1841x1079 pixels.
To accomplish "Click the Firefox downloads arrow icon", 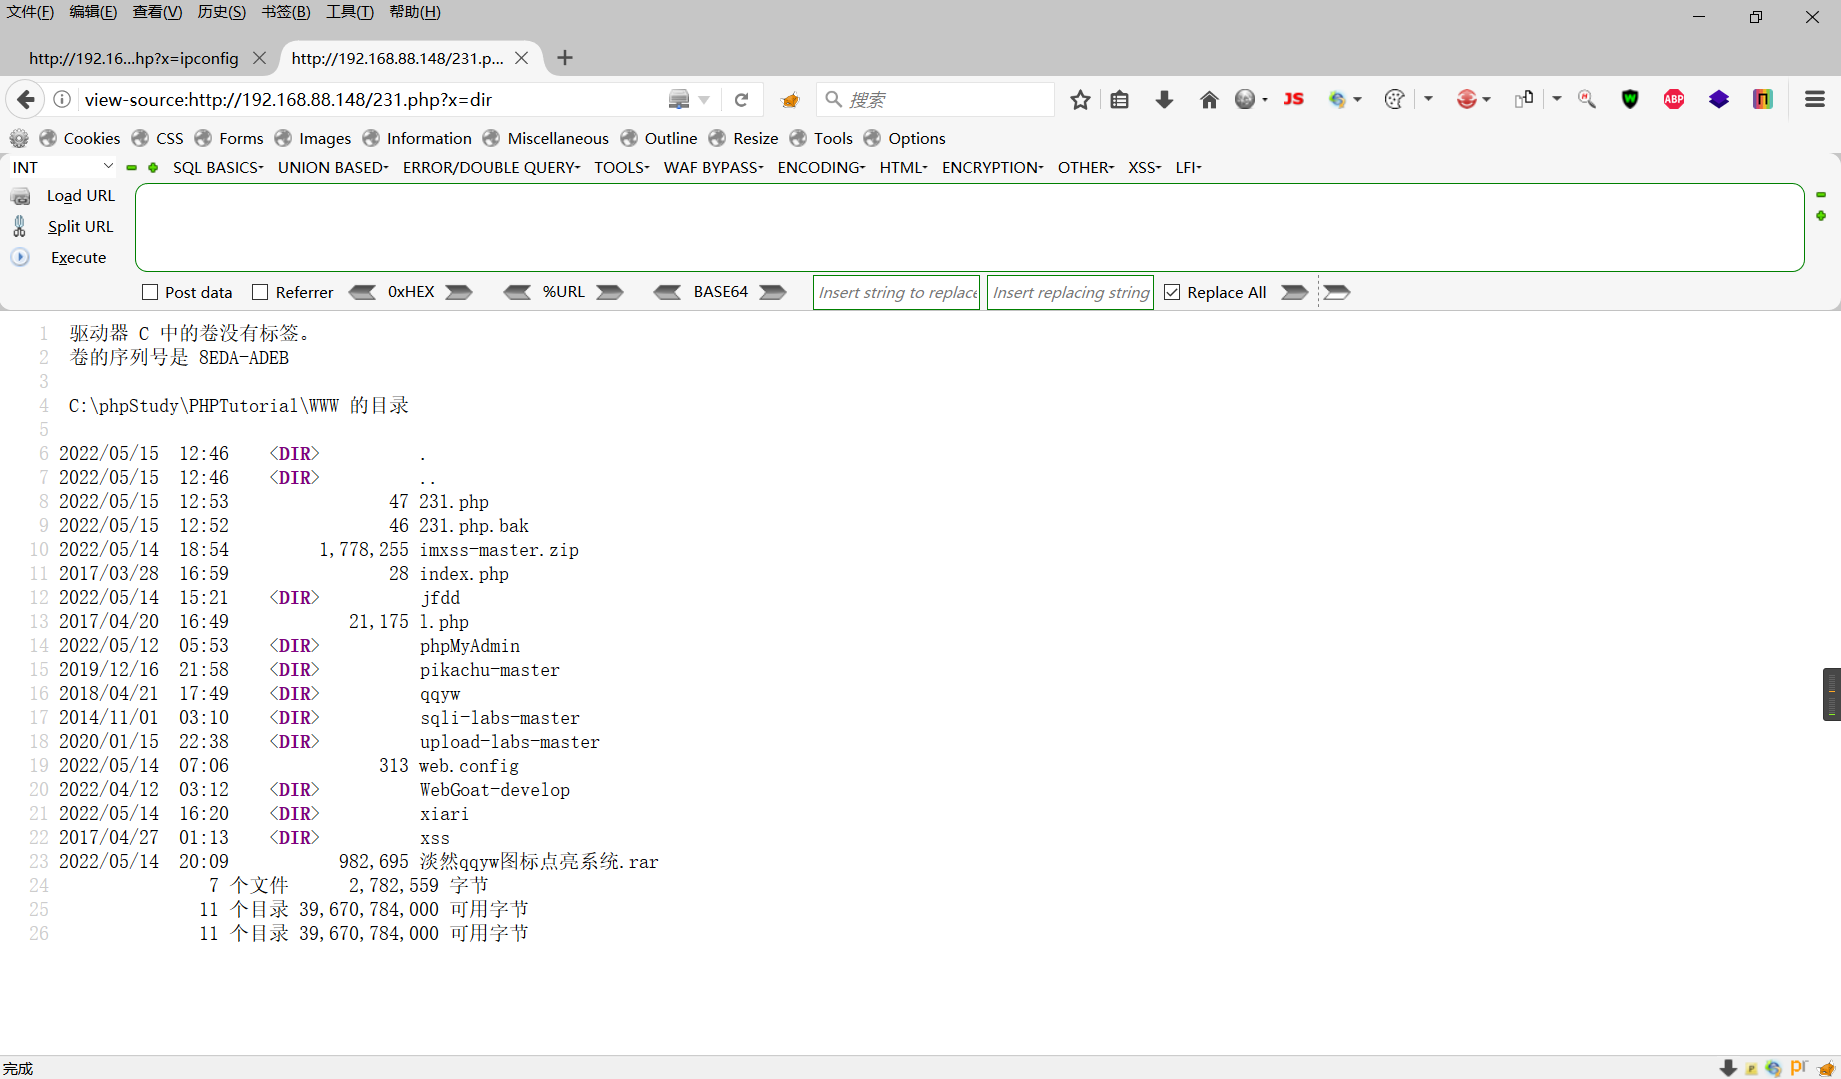I will coord(1163,99).
